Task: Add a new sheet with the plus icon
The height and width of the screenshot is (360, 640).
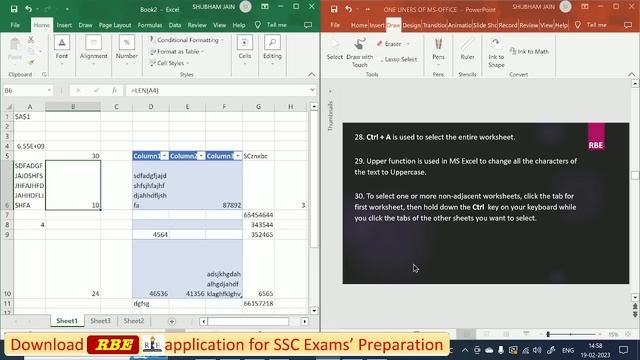Action: (172, 322)
